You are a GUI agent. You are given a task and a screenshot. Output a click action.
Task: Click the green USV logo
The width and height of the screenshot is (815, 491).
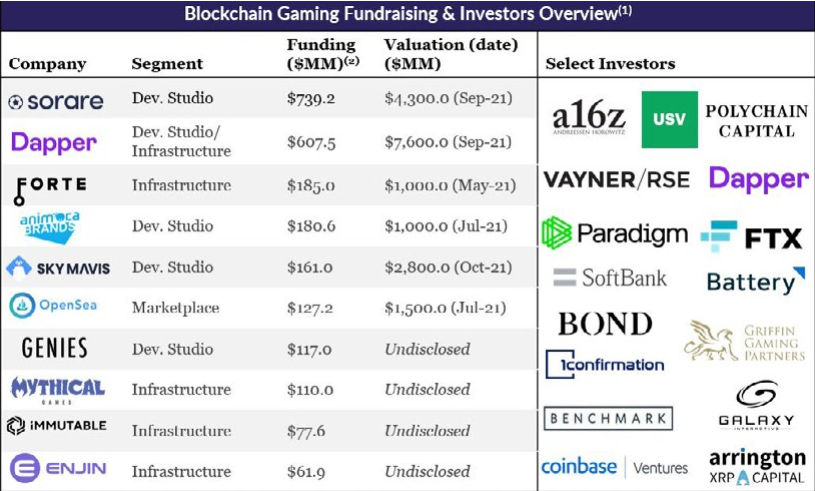click(669, 120)
